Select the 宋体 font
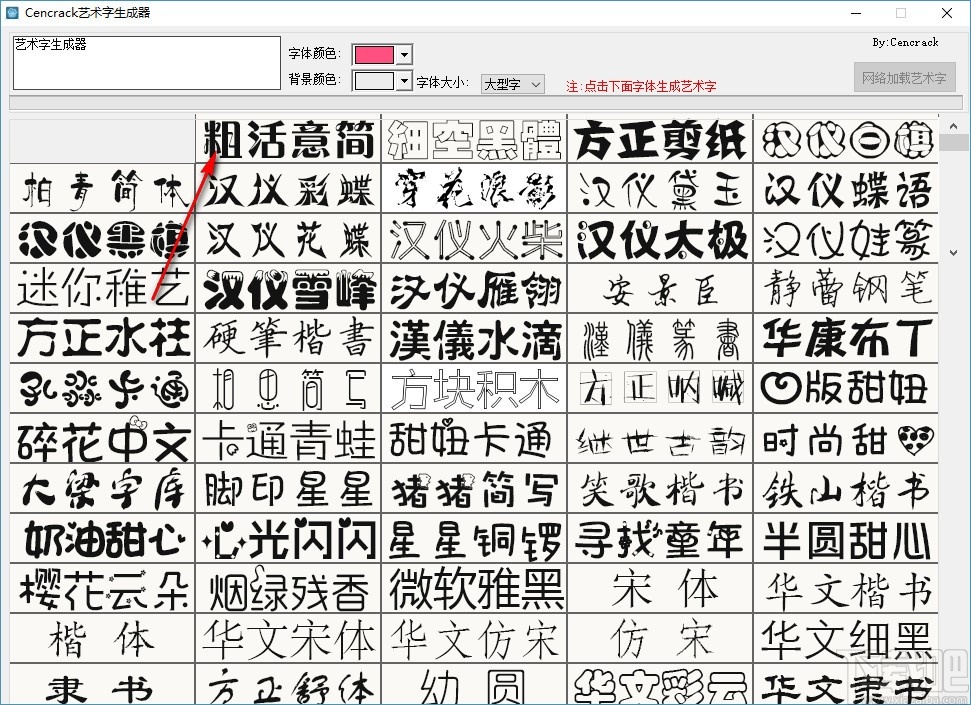This screenshot has width=971, height=705. tap(660, 590)
